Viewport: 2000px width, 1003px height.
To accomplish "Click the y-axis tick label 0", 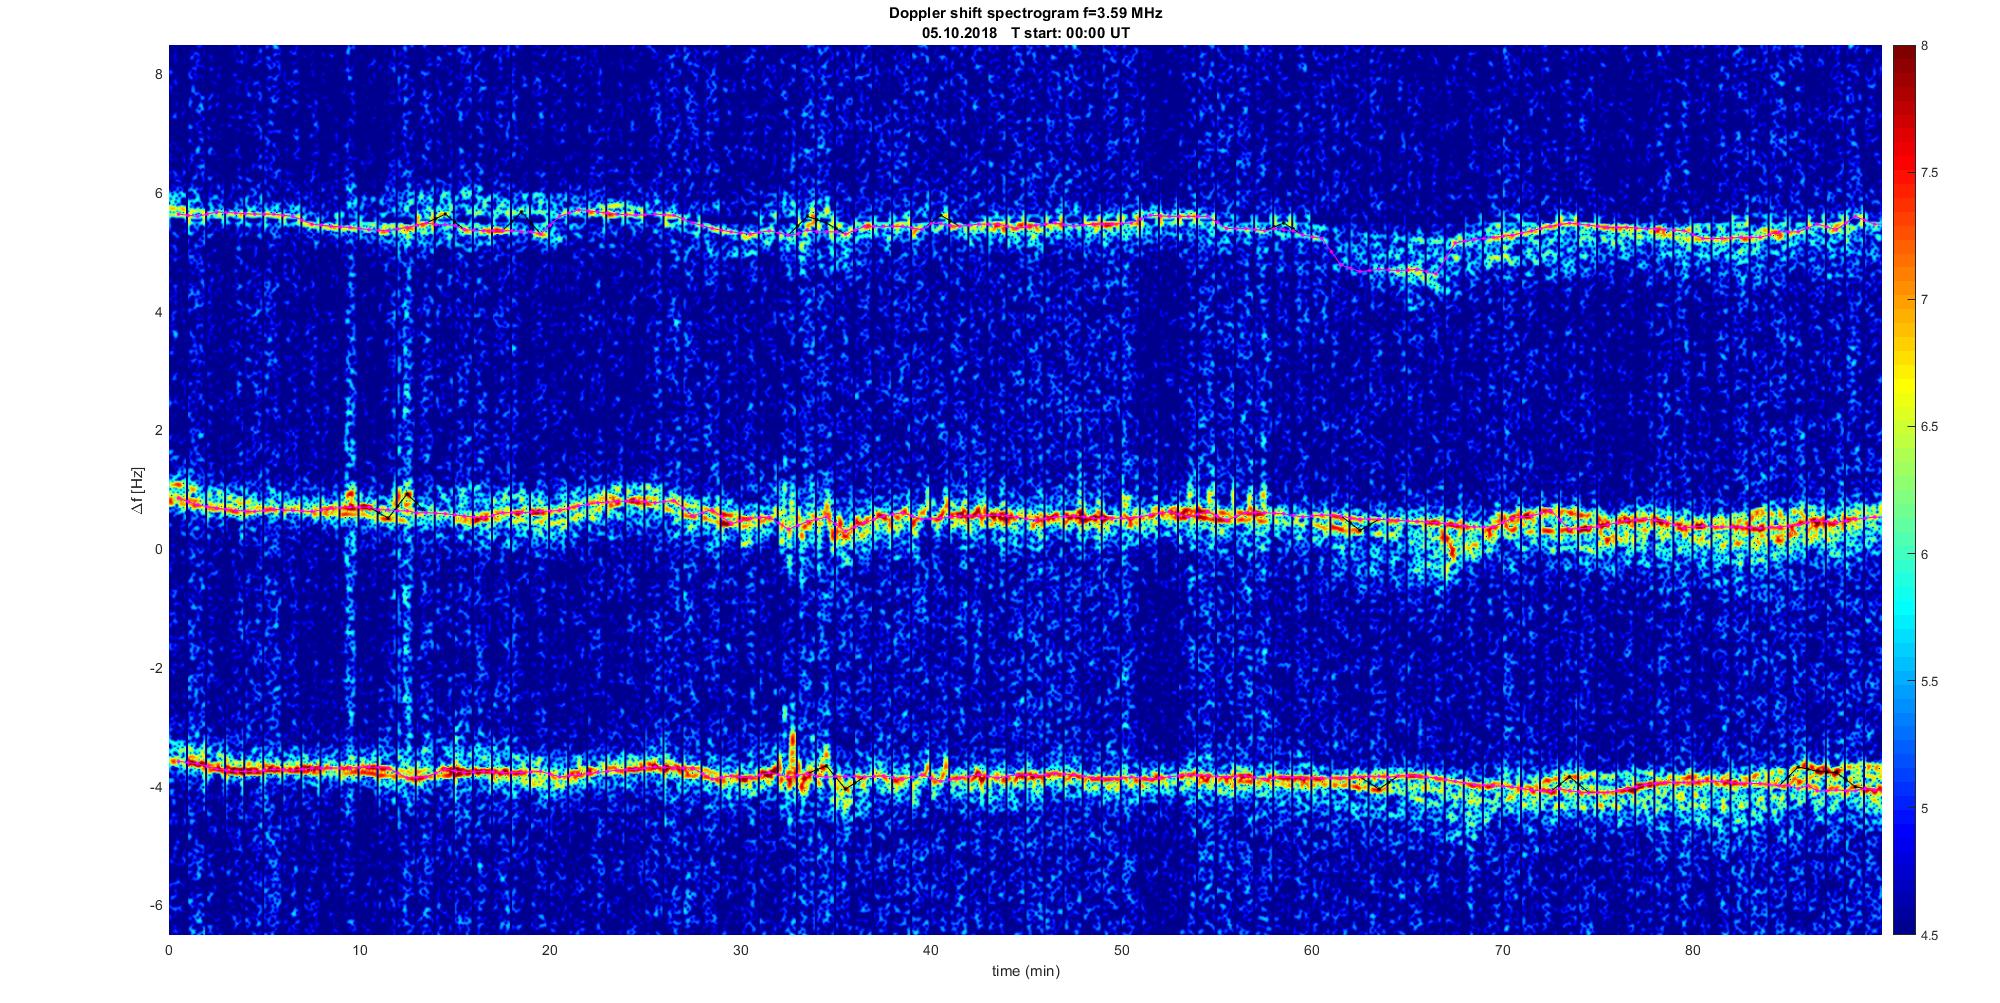I will click(x=157, y=550).
